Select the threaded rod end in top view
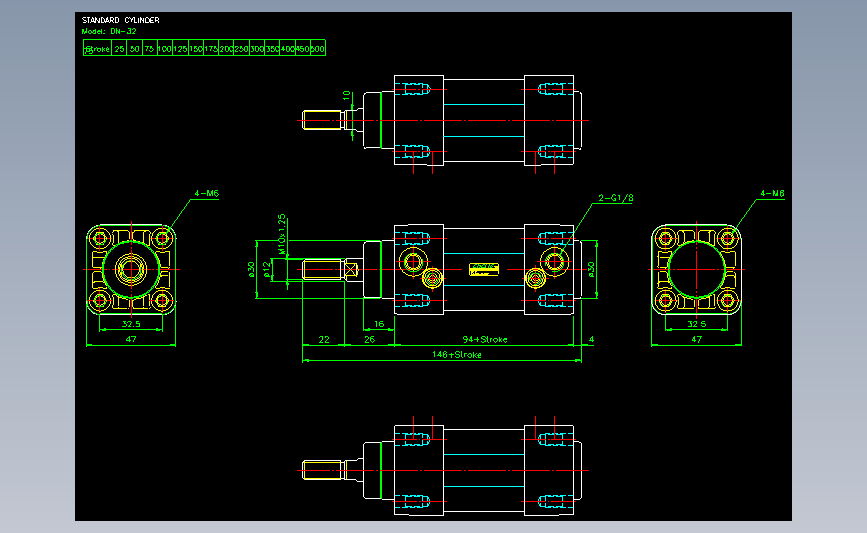The width and height of the screenshot is (867, 533). (322, 120)
